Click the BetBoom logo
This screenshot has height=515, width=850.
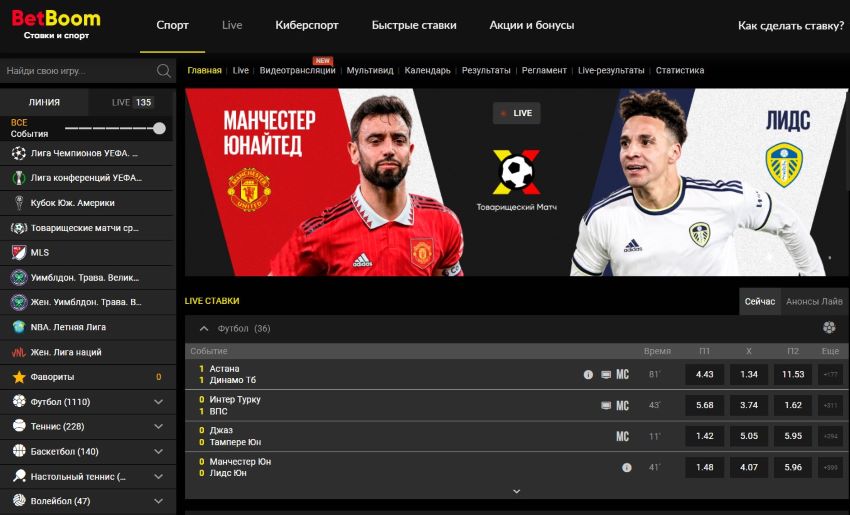pyautogui.click(x=56, y=24)
